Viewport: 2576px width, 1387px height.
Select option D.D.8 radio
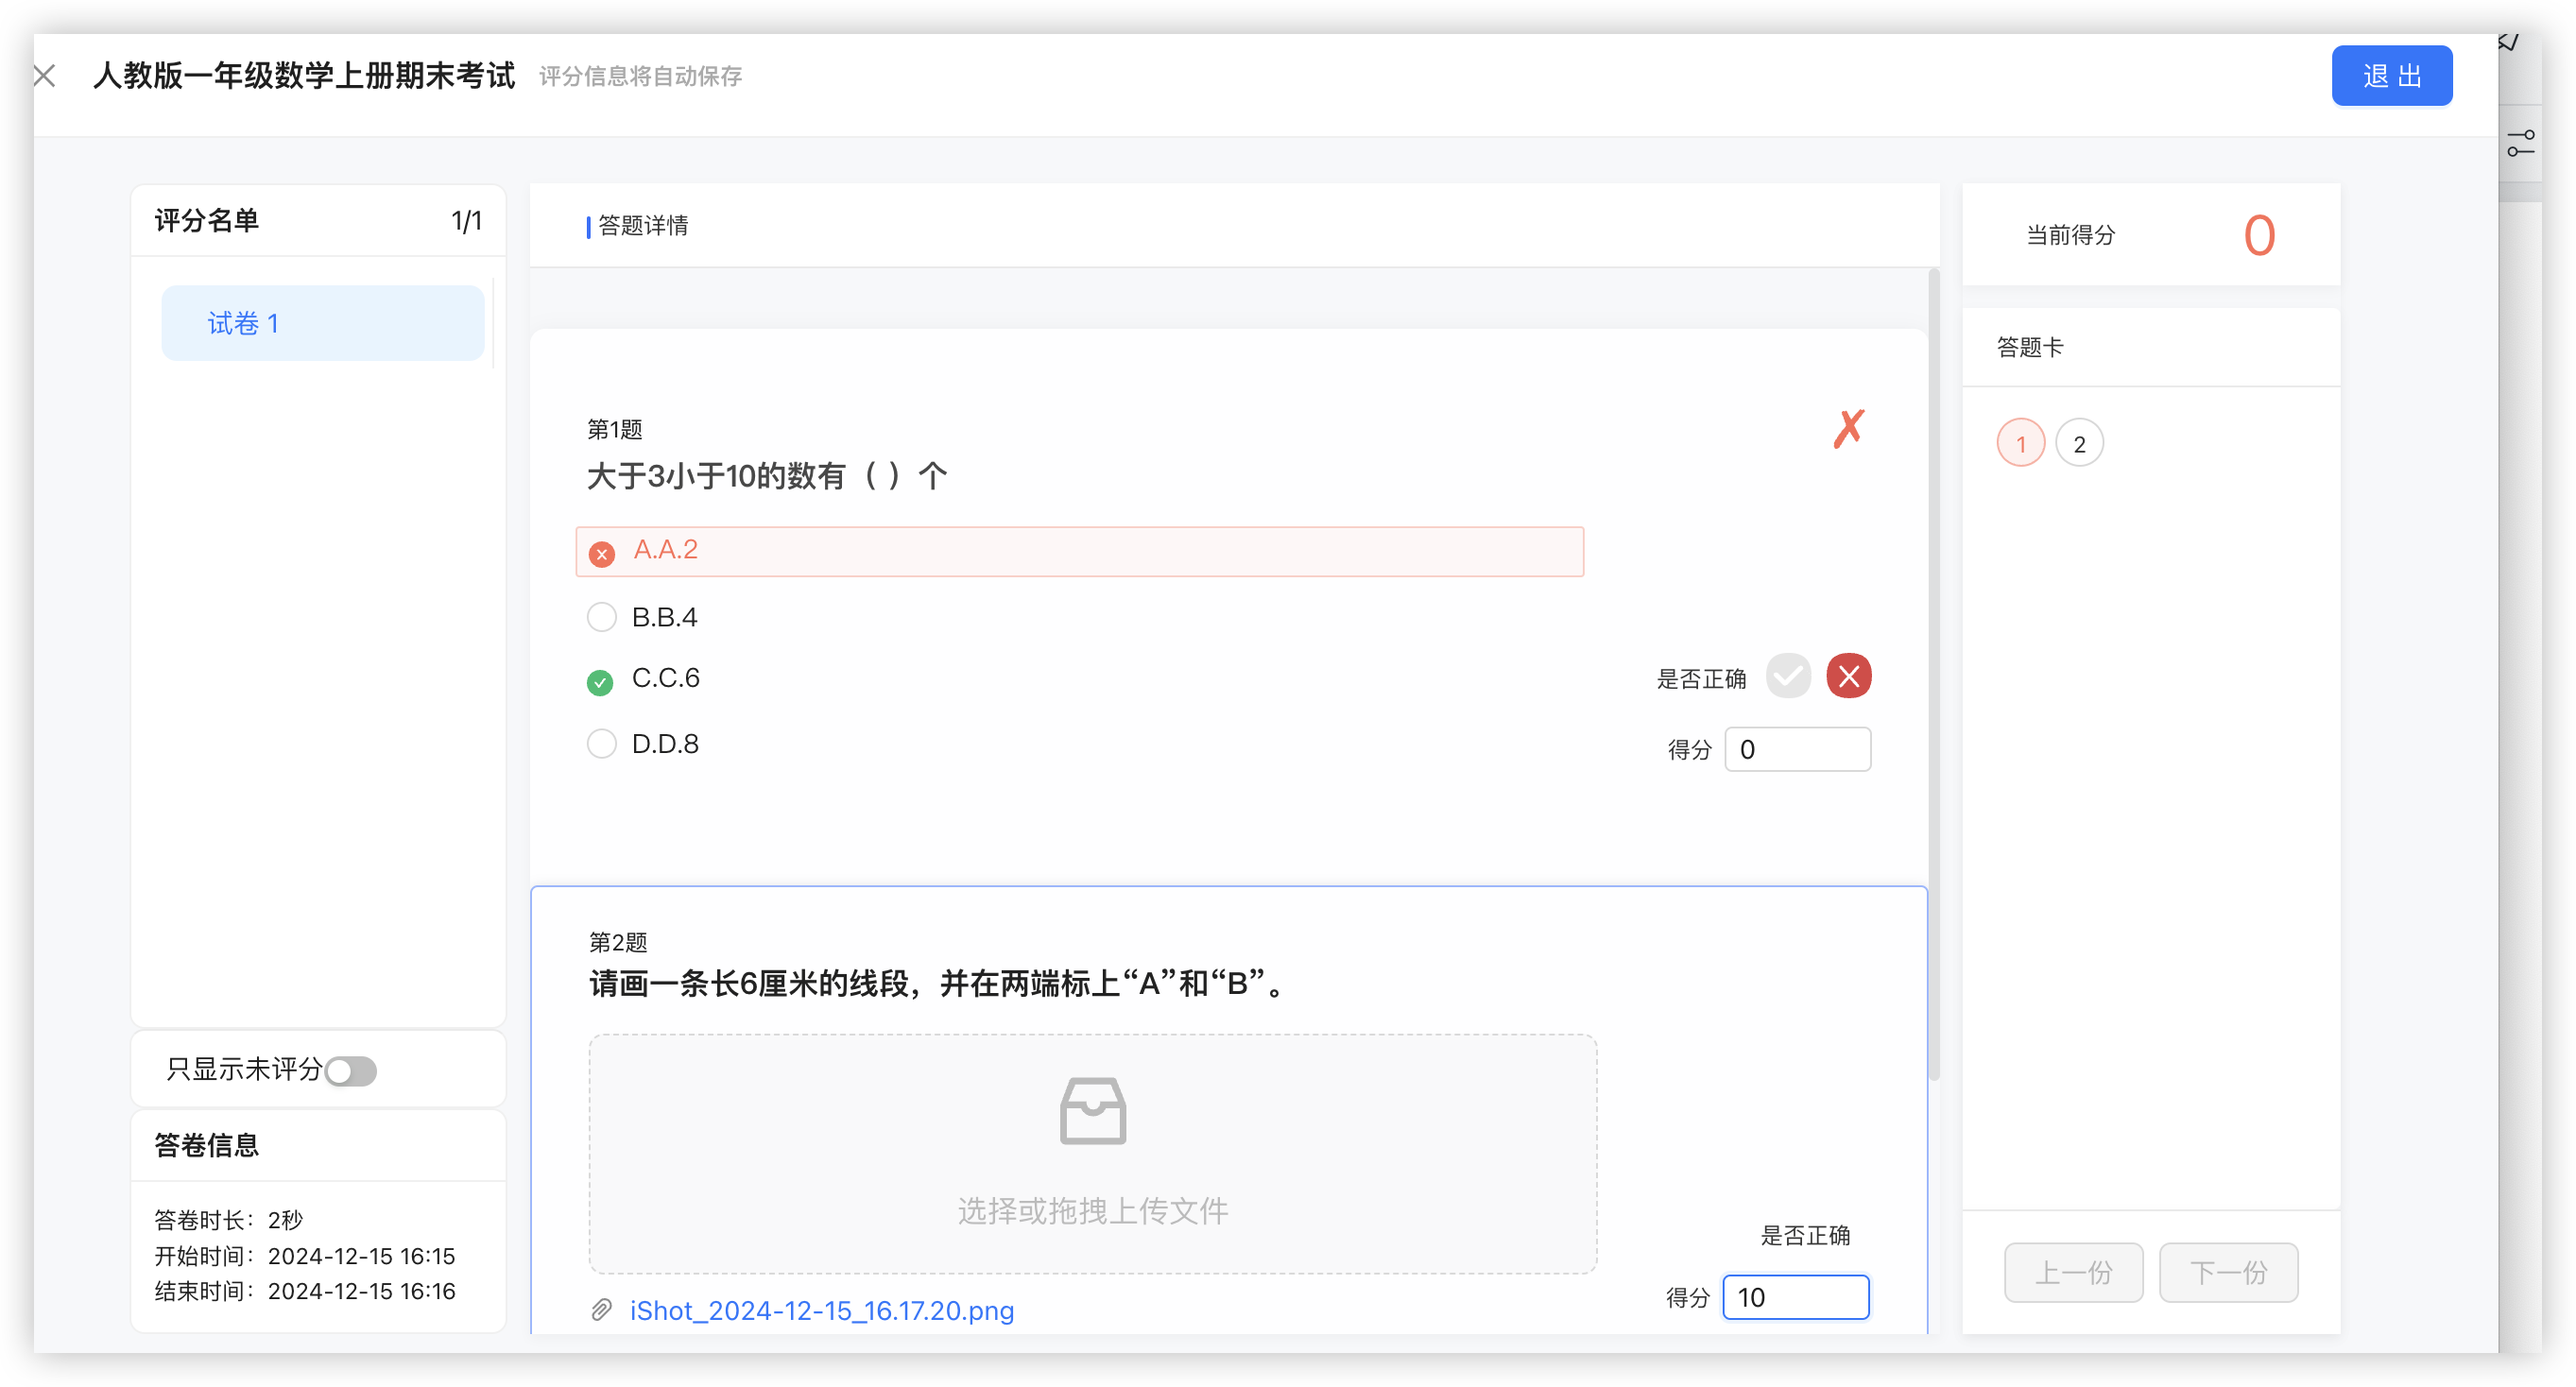point(601,744)
